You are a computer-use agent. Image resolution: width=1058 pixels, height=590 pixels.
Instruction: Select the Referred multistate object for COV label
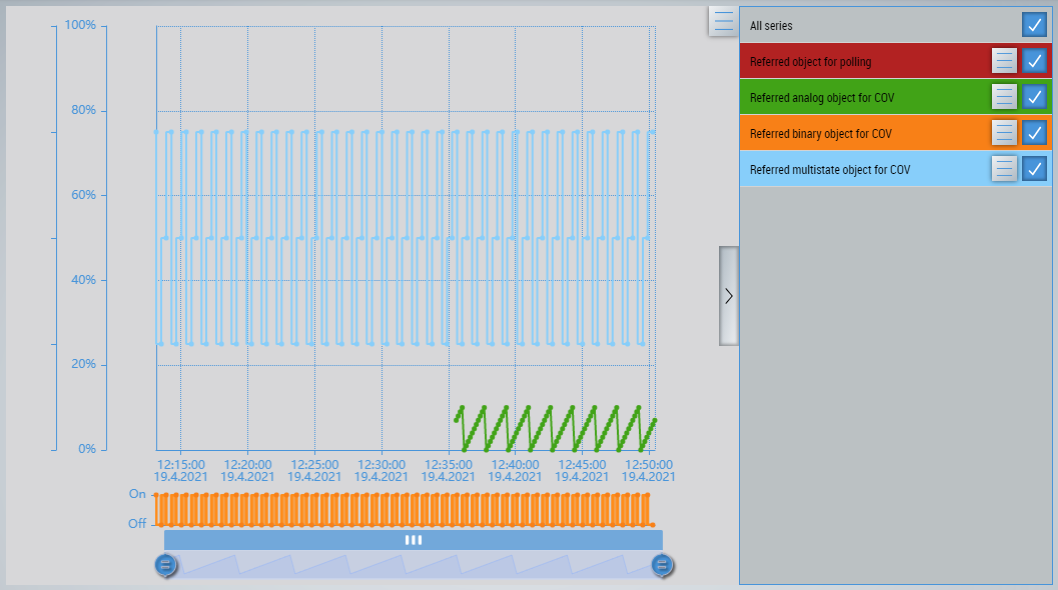pos(830,169)
